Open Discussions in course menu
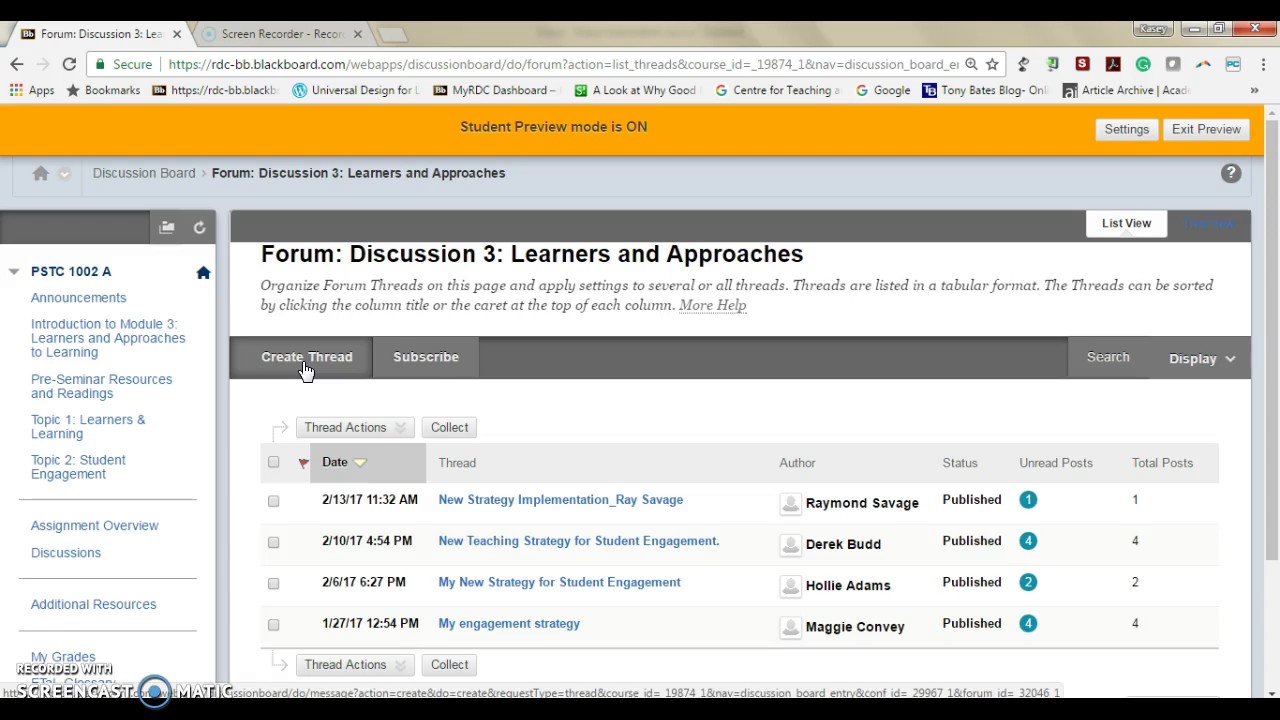Screen dimensions: 1280x720 click(65, 553)
